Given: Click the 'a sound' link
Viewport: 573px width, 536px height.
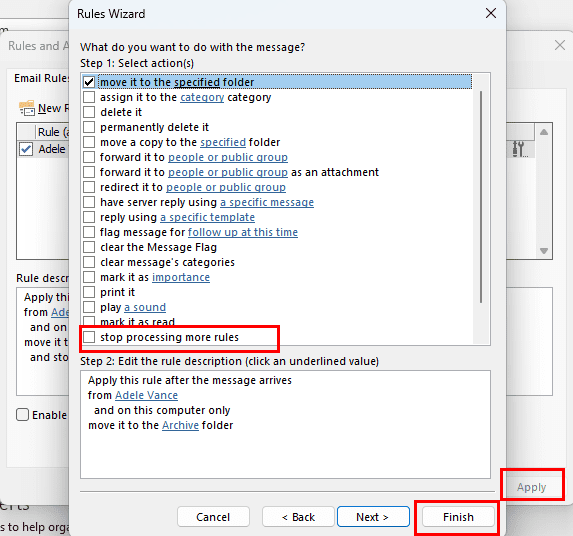Looking at the screenshot, I should click(x=145, y=307).
